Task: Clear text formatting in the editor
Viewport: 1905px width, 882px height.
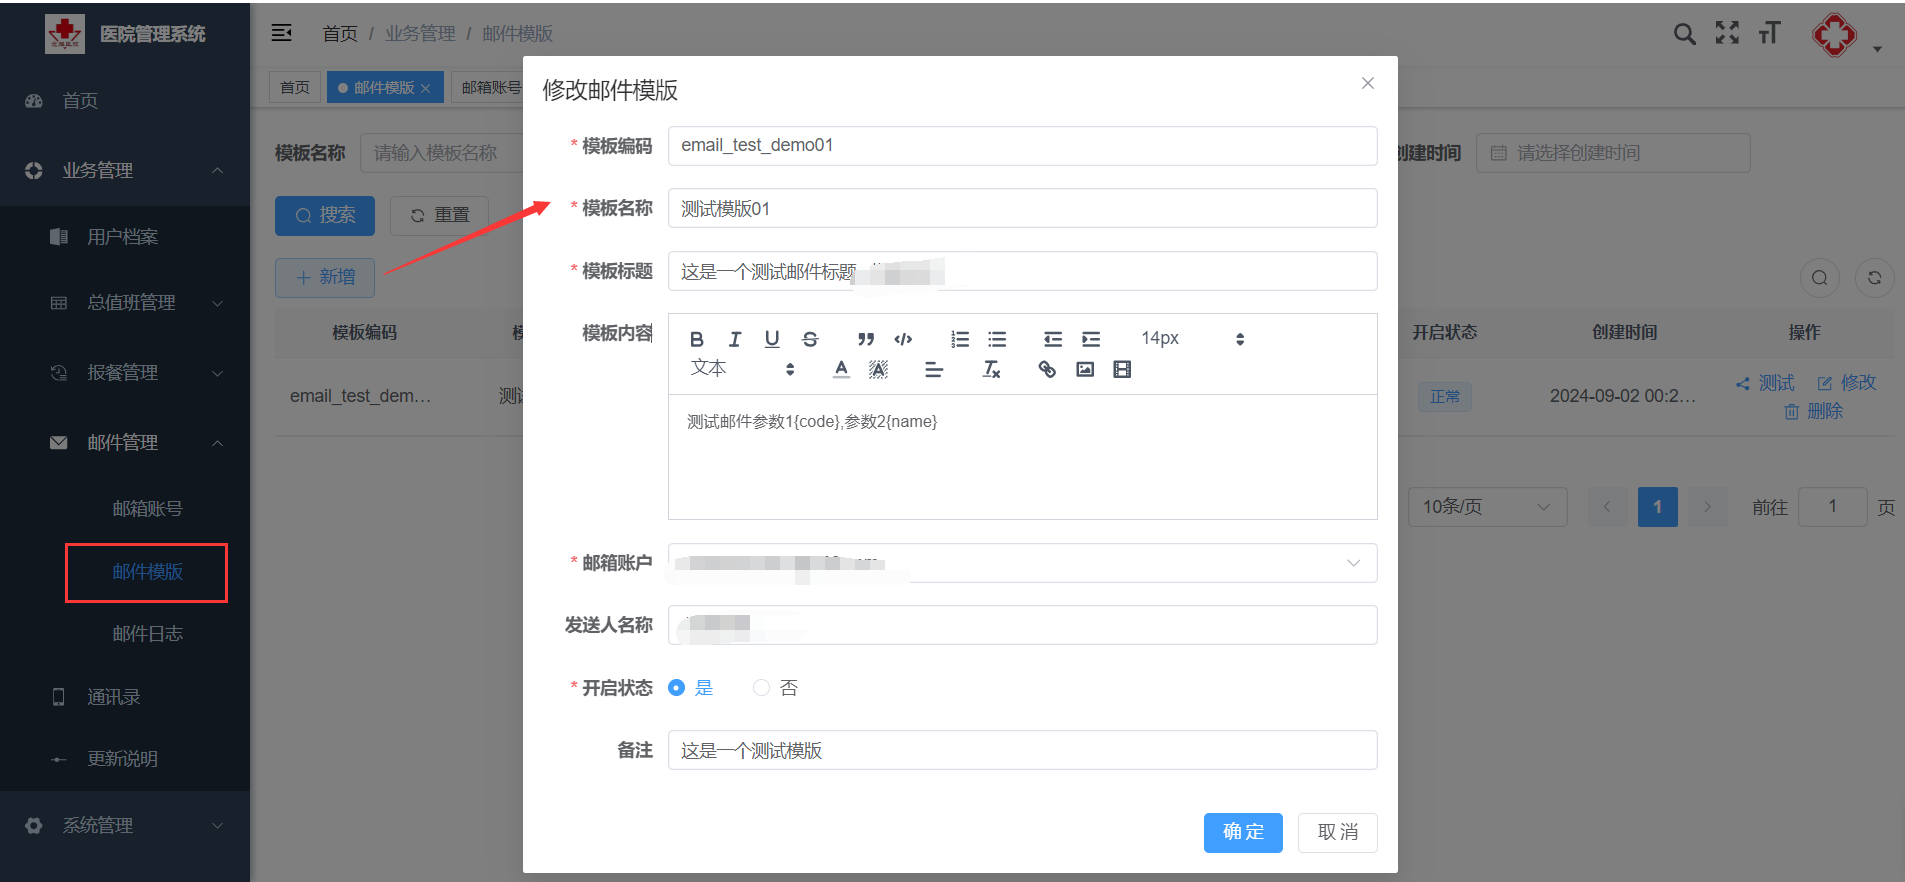Action: [x=991, y=369]
